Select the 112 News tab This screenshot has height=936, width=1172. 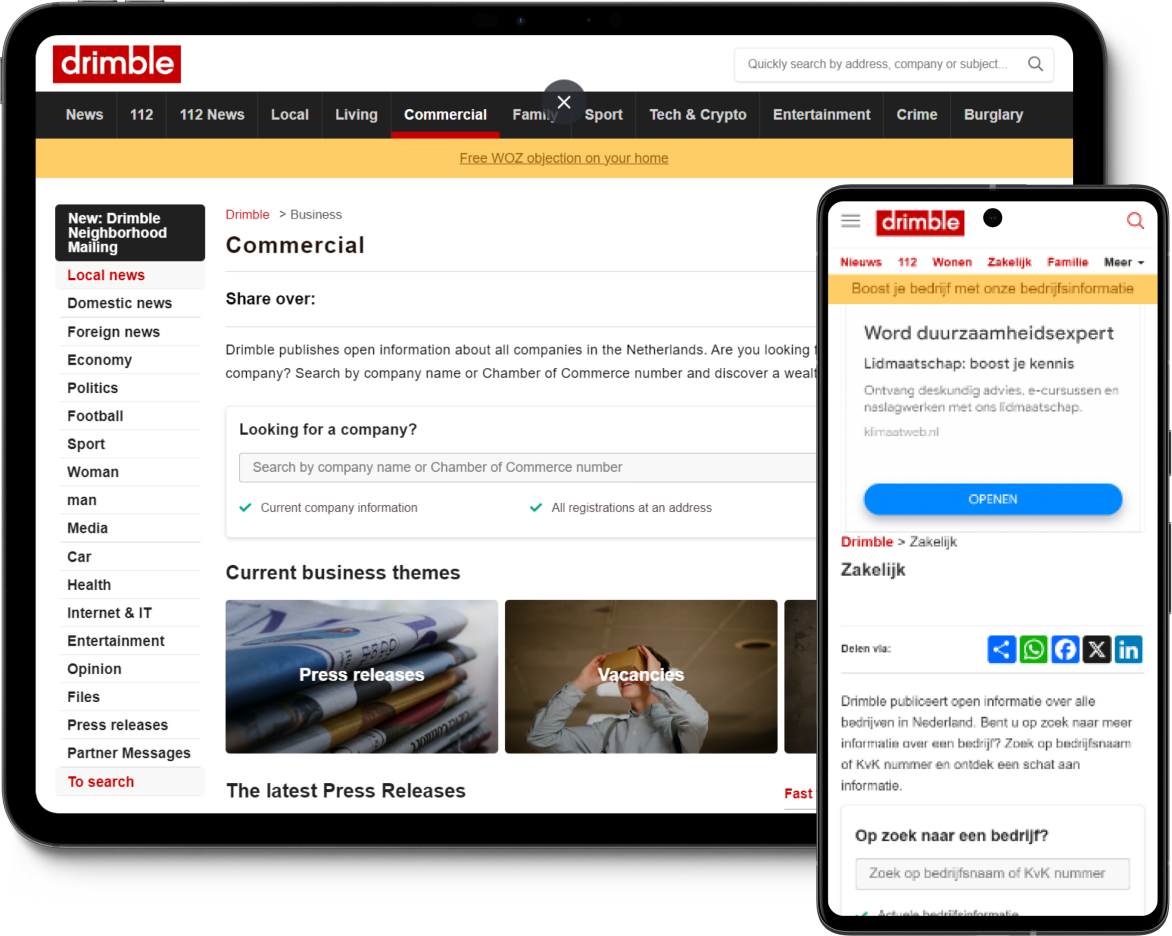point(212,115)
